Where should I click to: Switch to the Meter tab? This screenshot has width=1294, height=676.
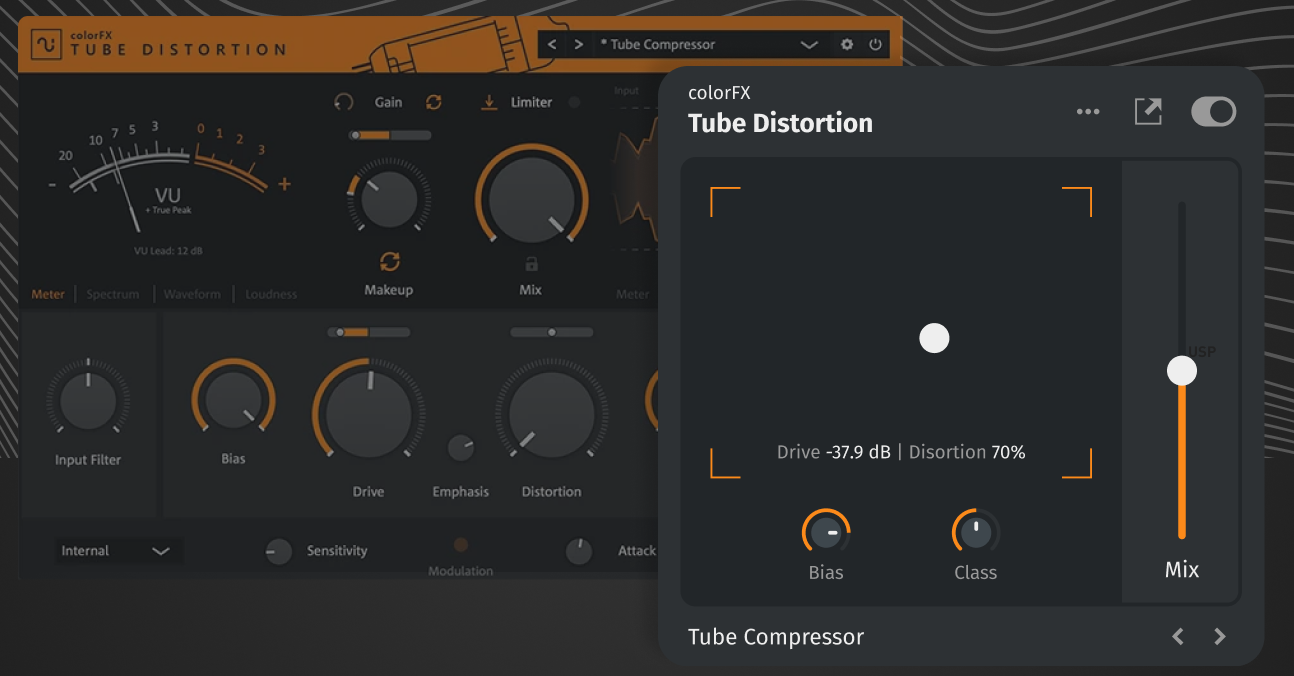click(48, 294)
